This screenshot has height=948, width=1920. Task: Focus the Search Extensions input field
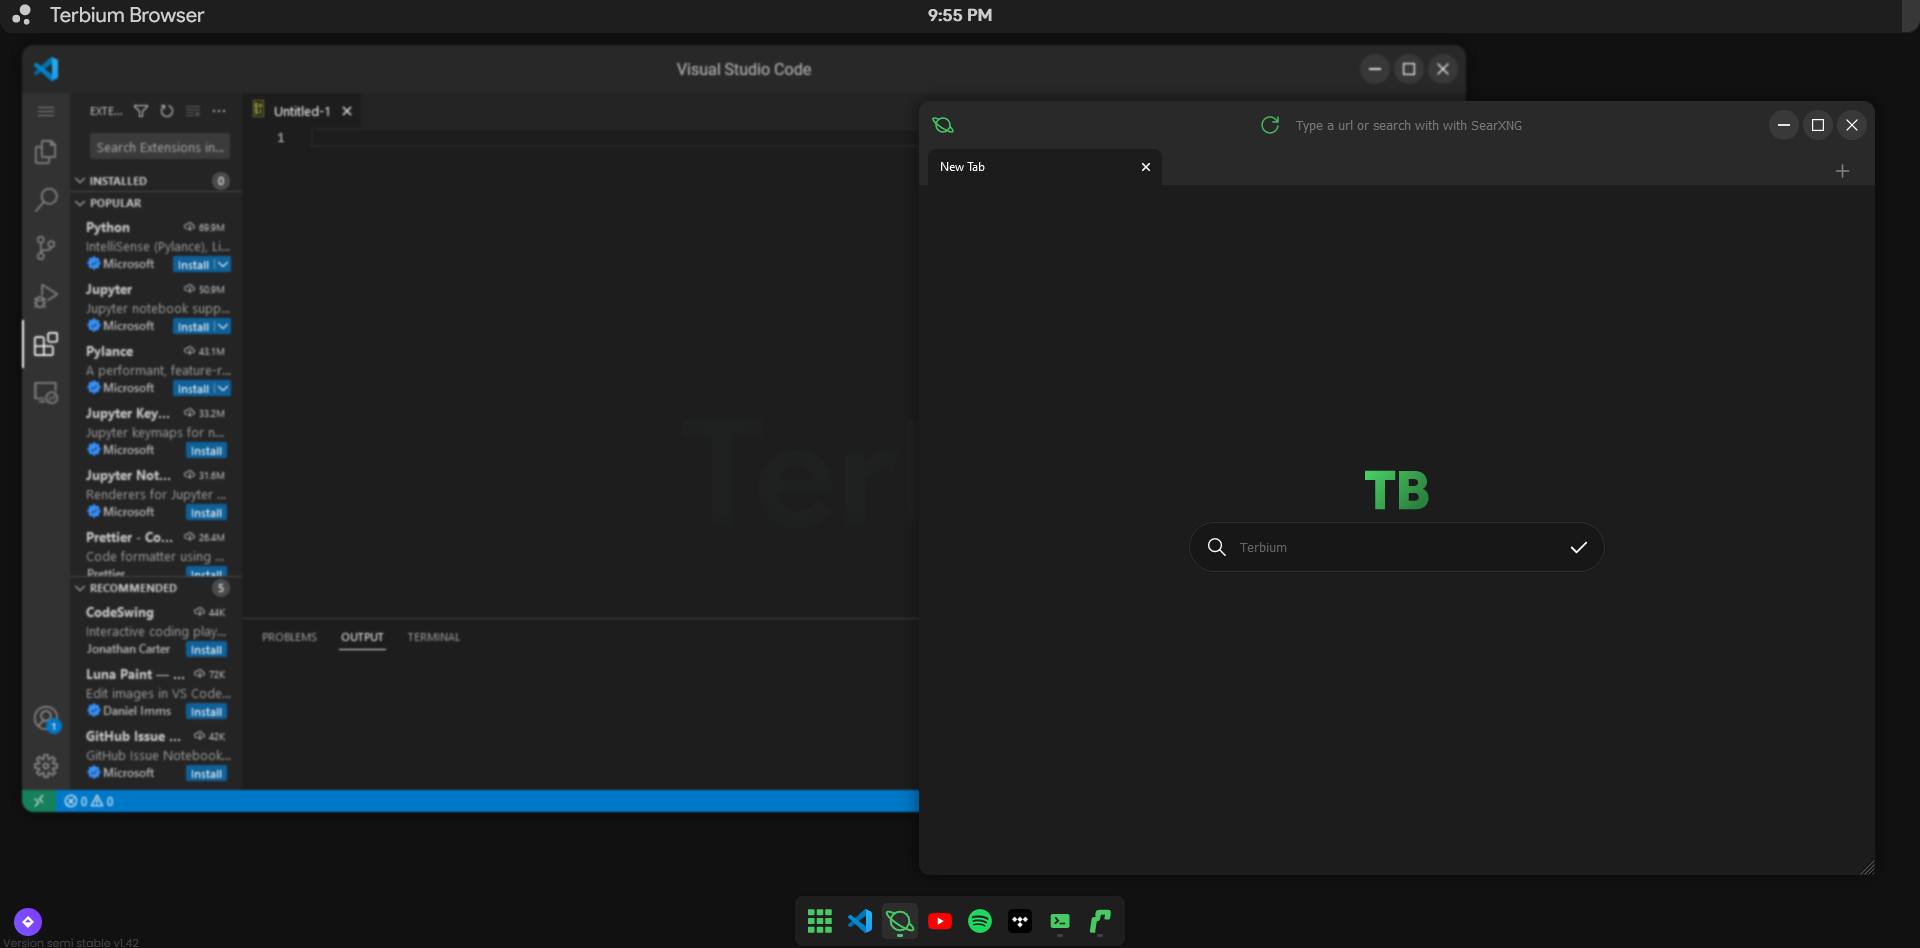[160, 147]
